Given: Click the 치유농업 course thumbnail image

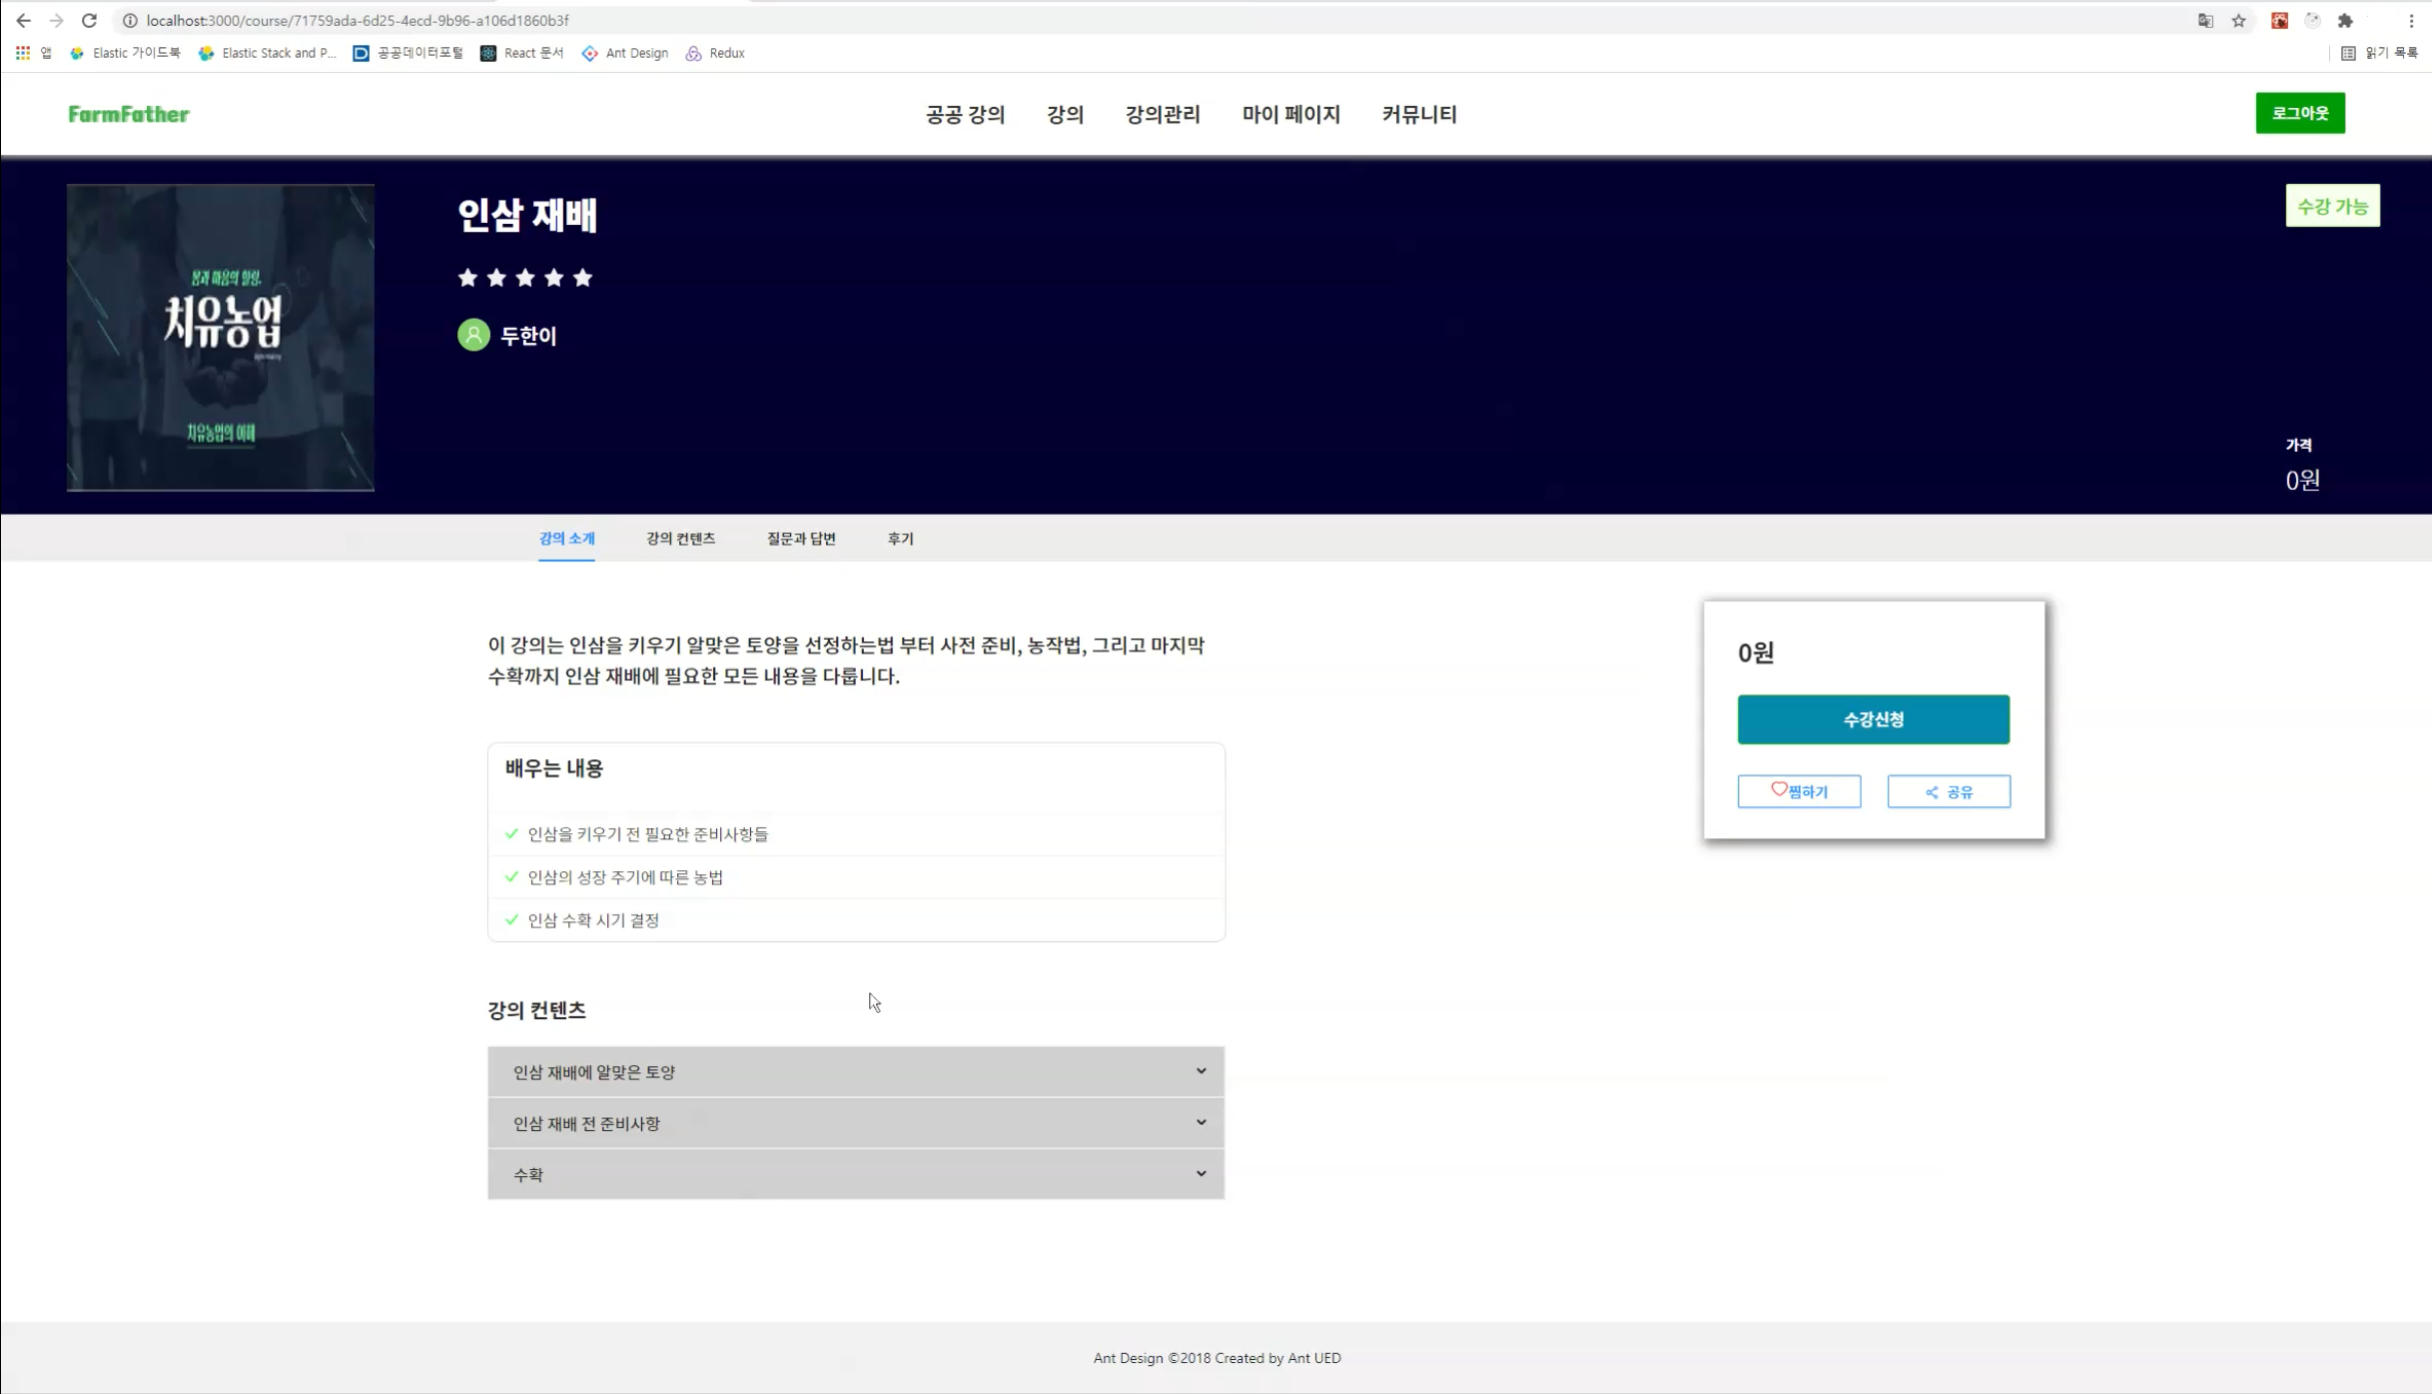Looking at the screenshot, I should 221,337.
